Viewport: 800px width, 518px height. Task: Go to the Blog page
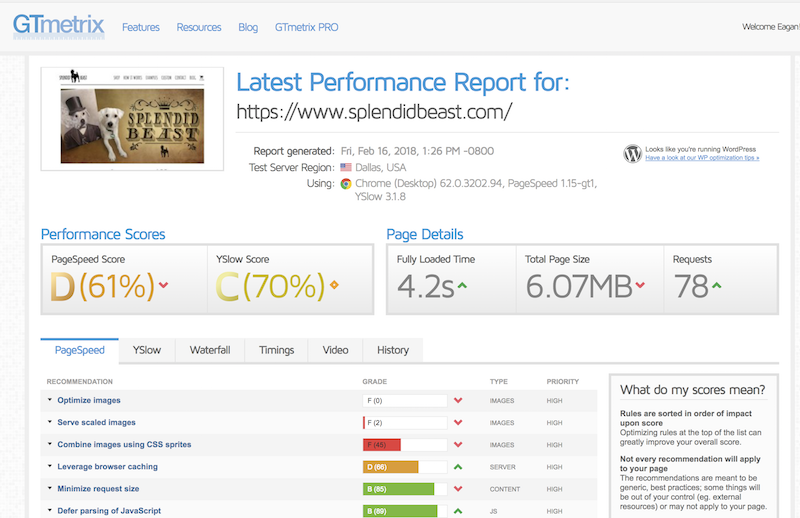coord(248,28)
